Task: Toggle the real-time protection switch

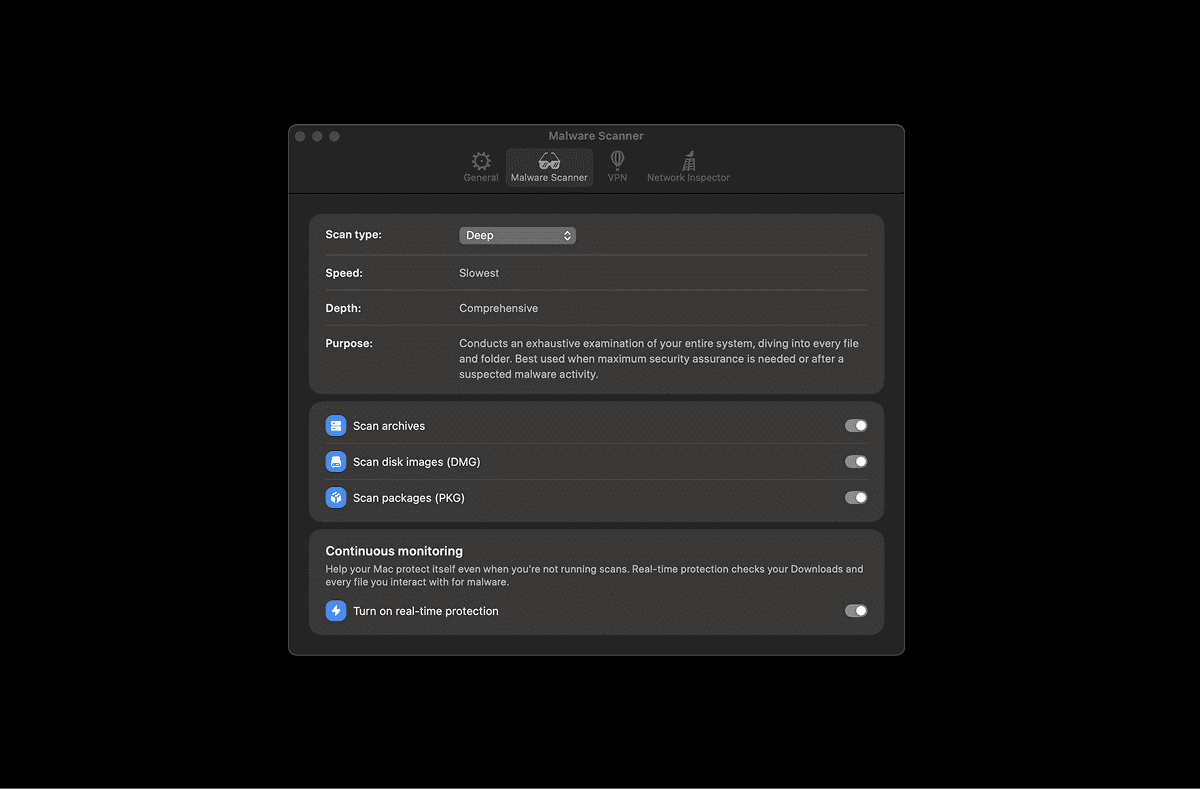Action: 855,611
